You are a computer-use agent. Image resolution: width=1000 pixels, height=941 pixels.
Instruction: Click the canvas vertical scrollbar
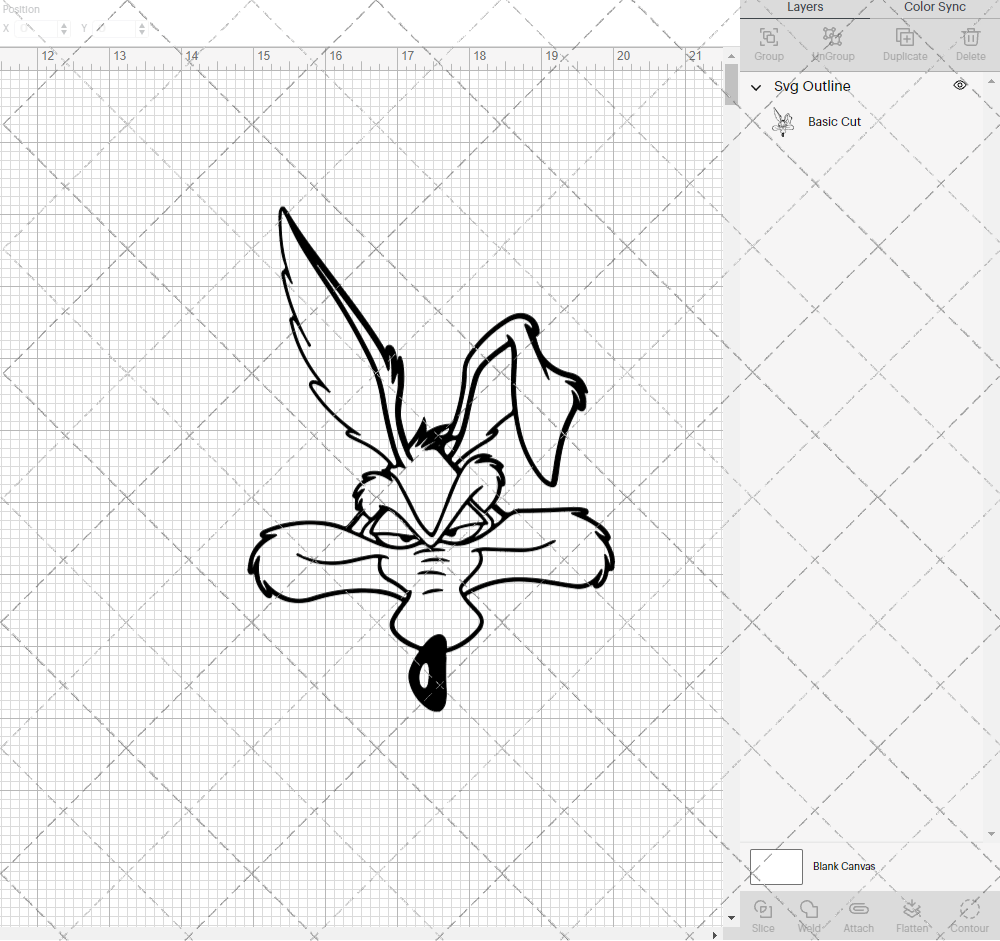729,86
